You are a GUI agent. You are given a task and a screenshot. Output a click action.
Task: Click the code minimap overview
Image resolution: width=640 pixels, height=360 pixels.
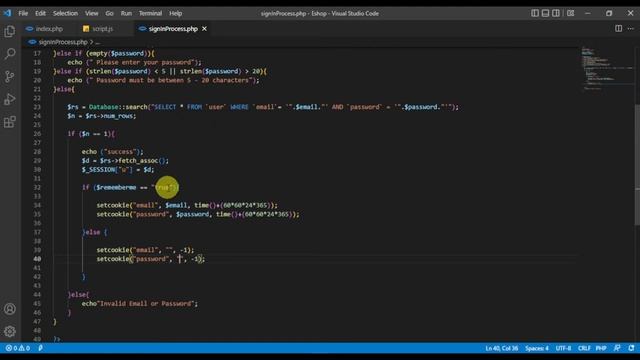click(x=607, y=69)
